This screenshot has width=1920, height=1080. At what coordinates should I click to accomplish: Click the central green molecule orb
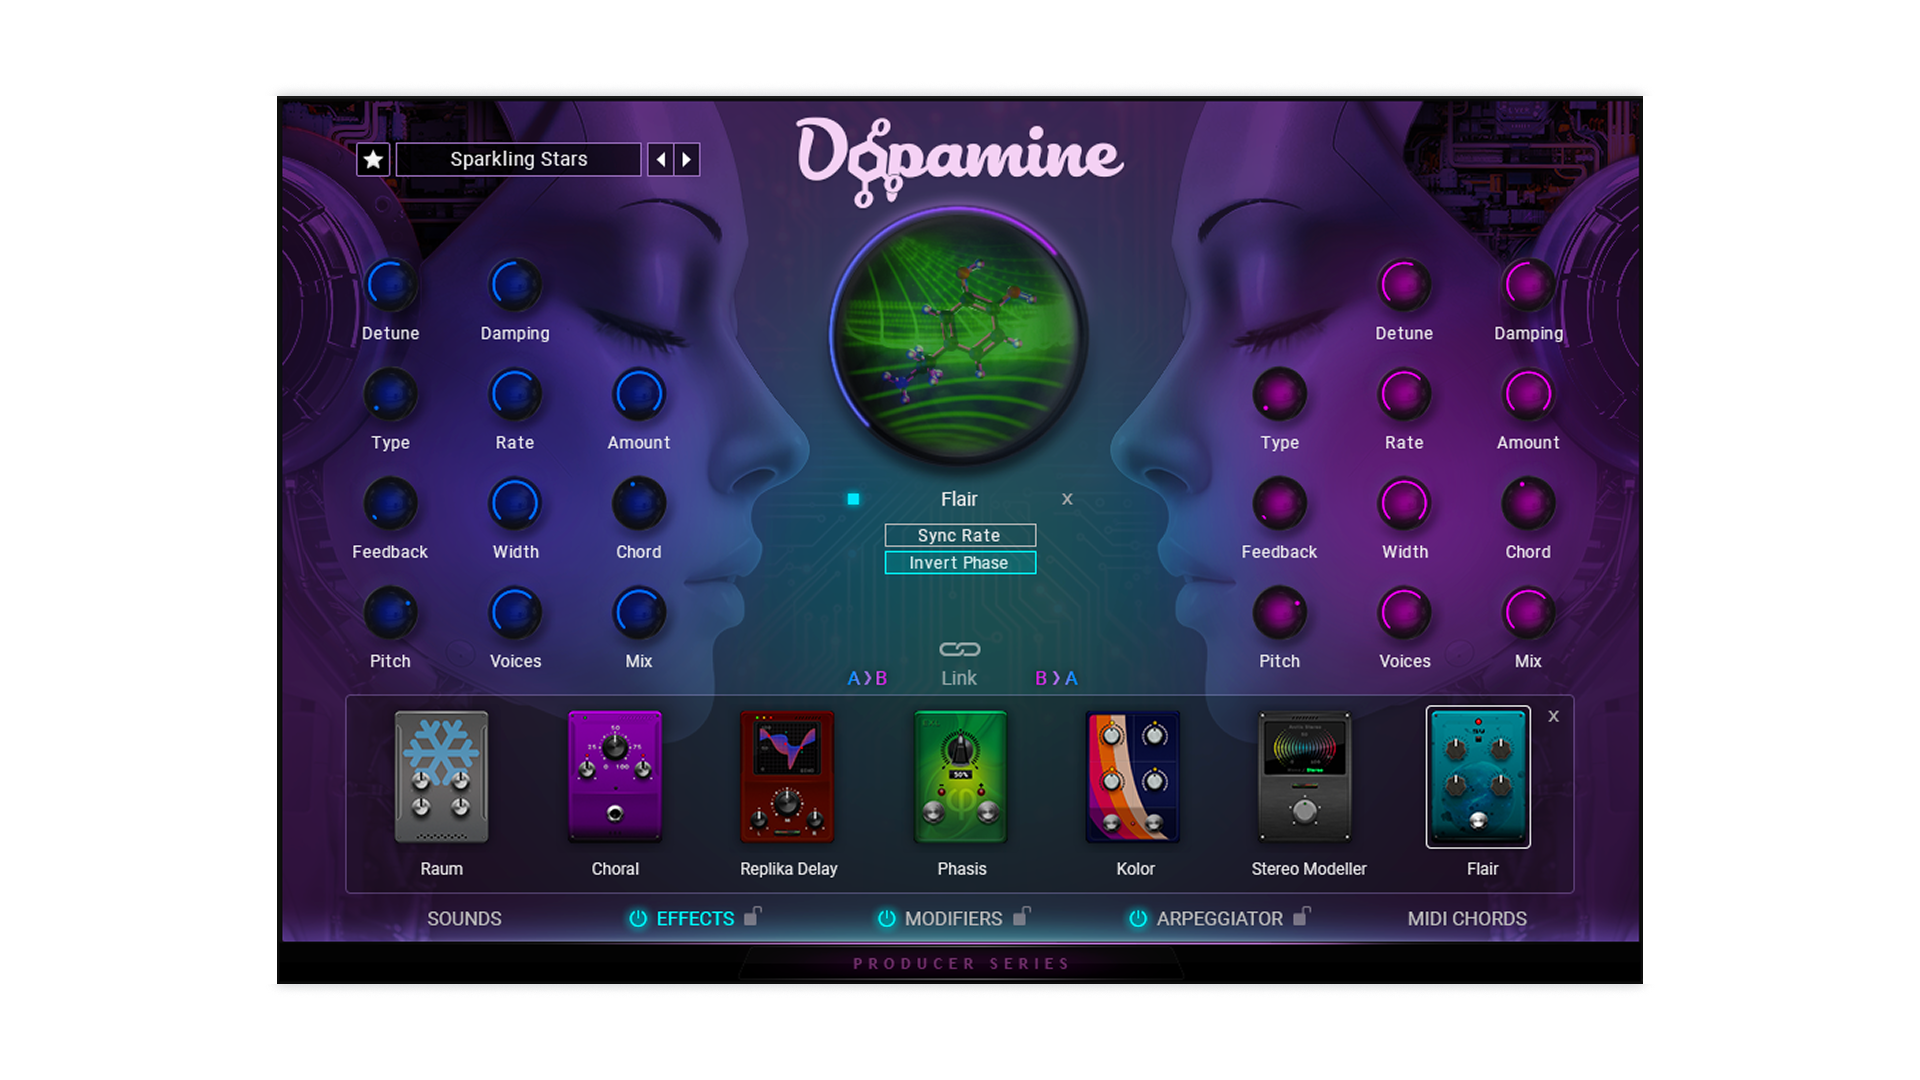click(959, 337)
